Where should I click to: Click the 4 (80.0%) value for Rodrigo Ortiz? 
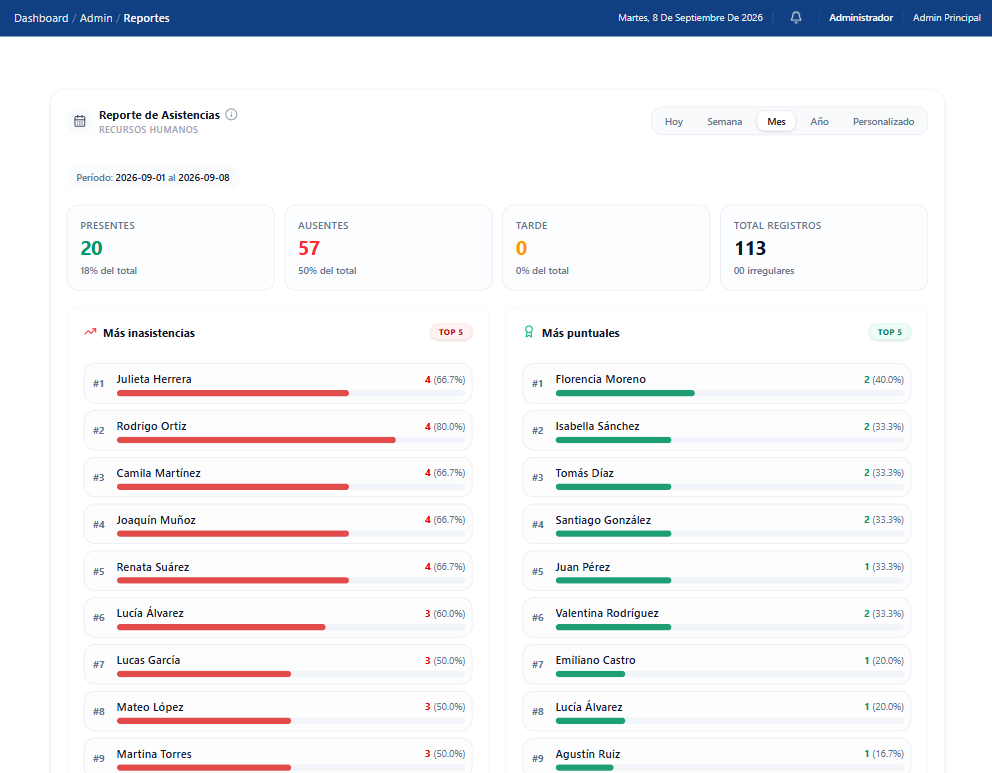click(x=445, y=426)
